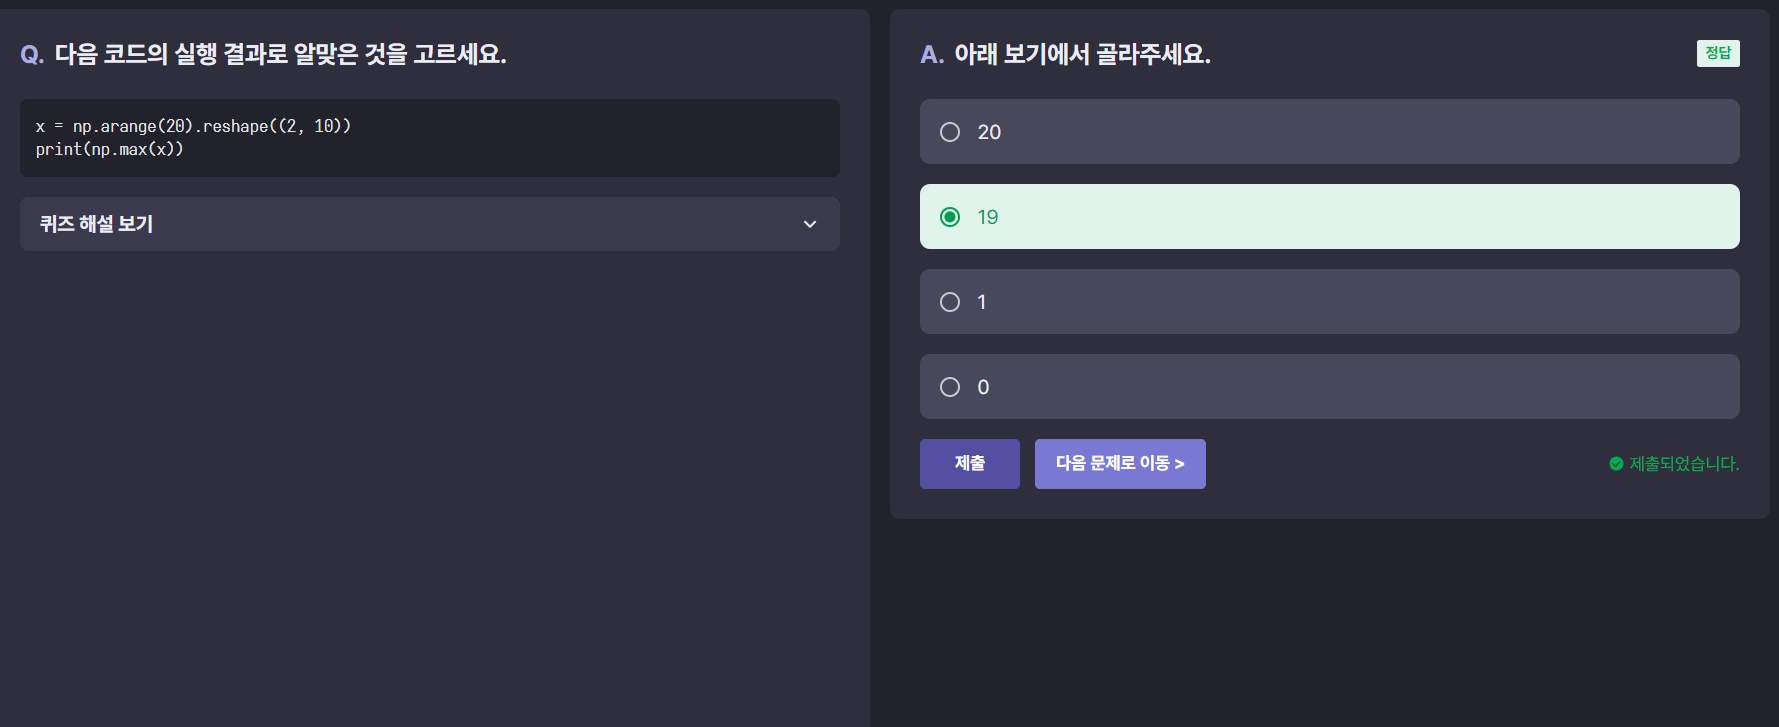Select the radio button for answer 1
Image resolution: width=1779 pixels, height=727 pixels.
coord(950,302)
